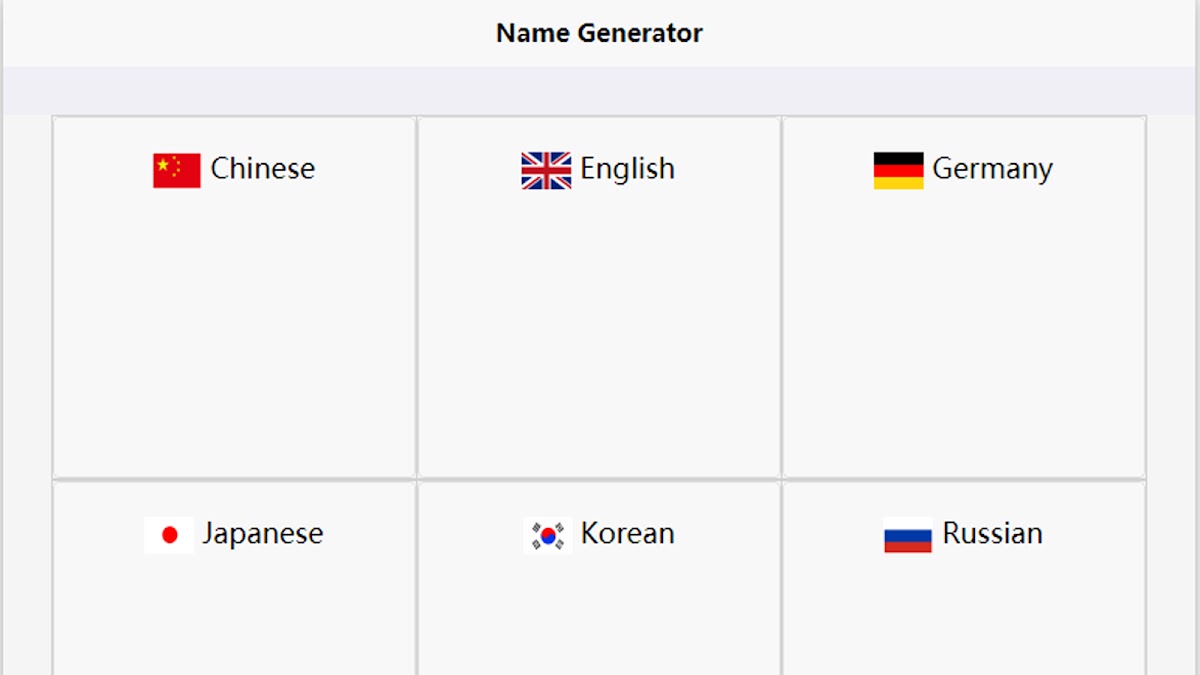The height and width of the screenshot is (675, 1200).
Task: Click the Chinese flag icon
Action: [x=177, y=170]
